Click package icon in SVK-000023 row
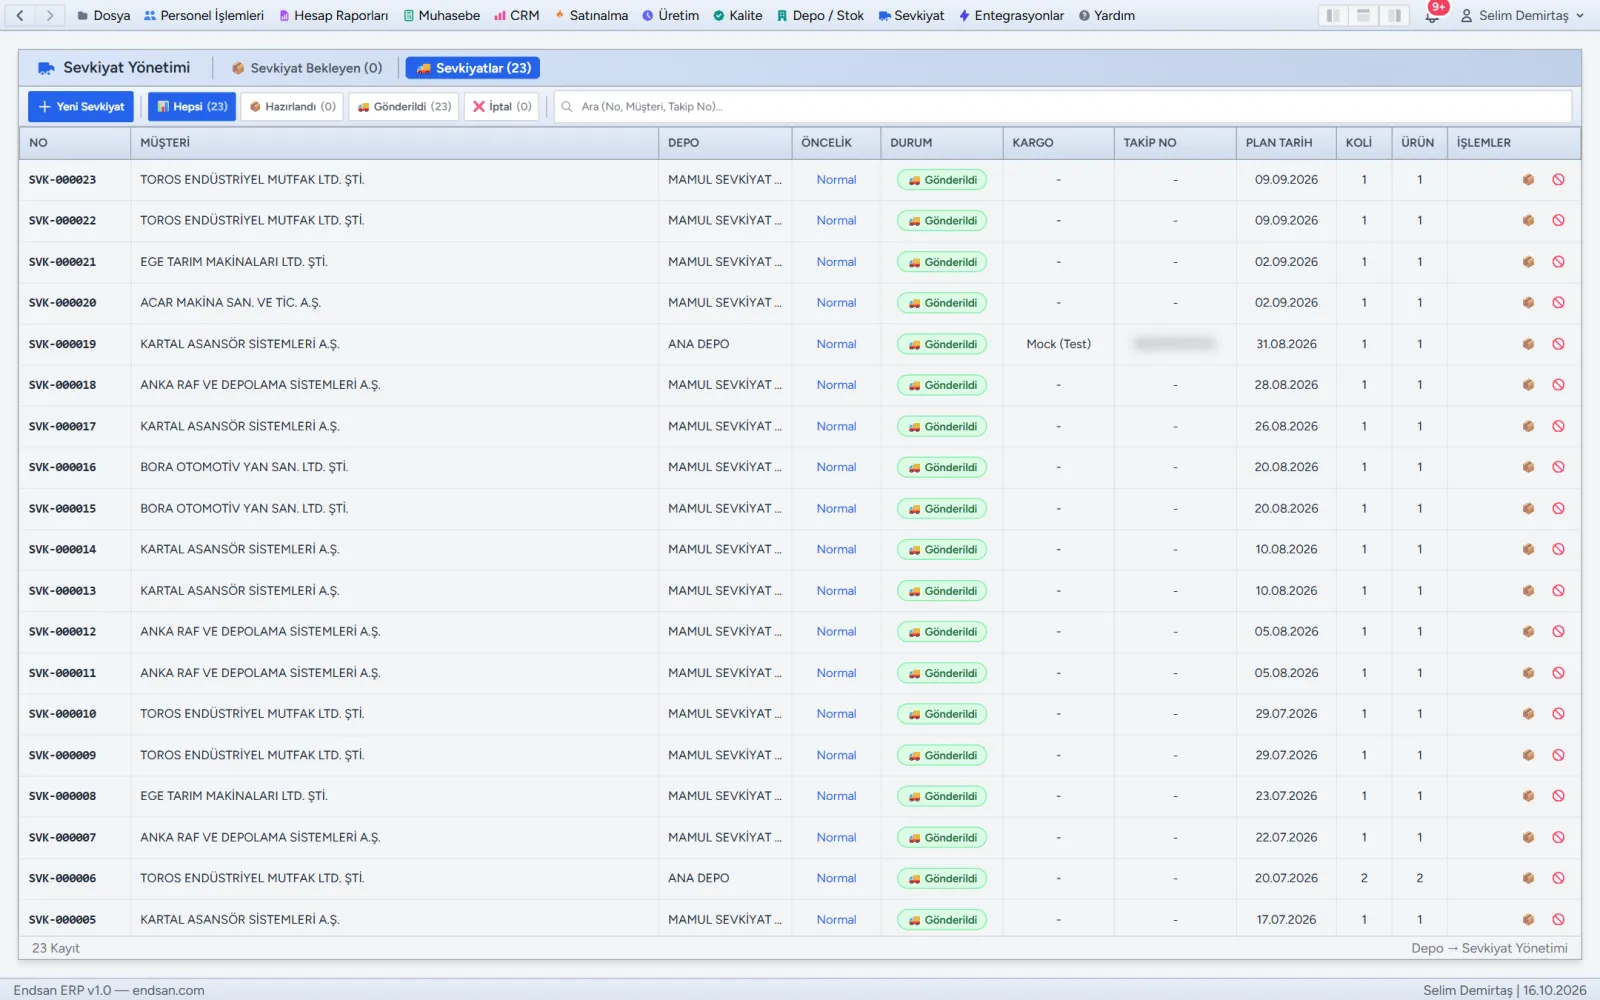1600x1000 pixels. pyautogui.click(x=1528, y=180)
